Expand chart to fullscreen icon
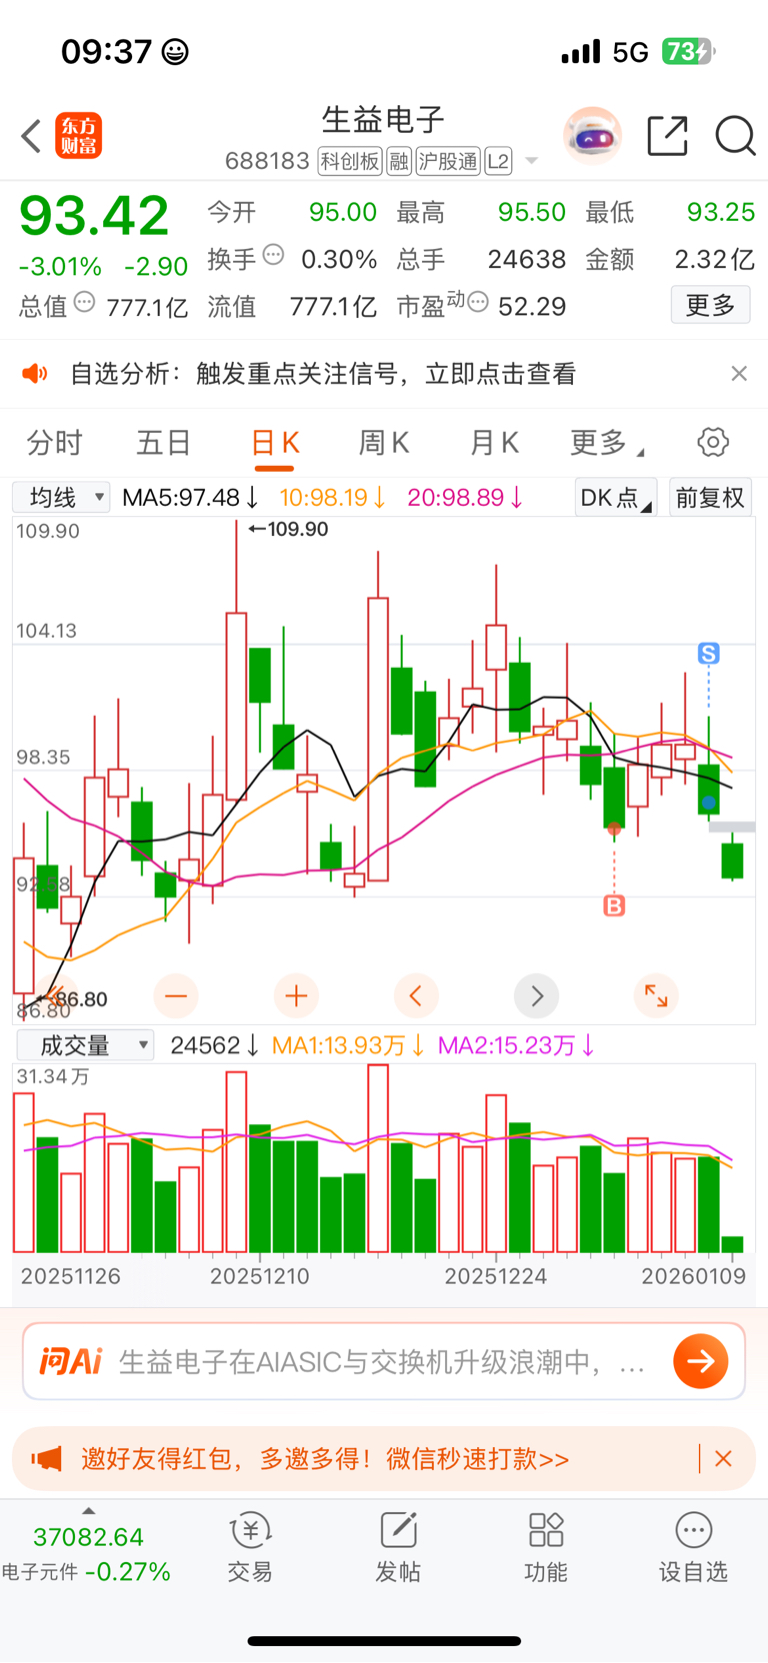The width and height of the screenshot is (768, 1663). click(x=656, y=996)
